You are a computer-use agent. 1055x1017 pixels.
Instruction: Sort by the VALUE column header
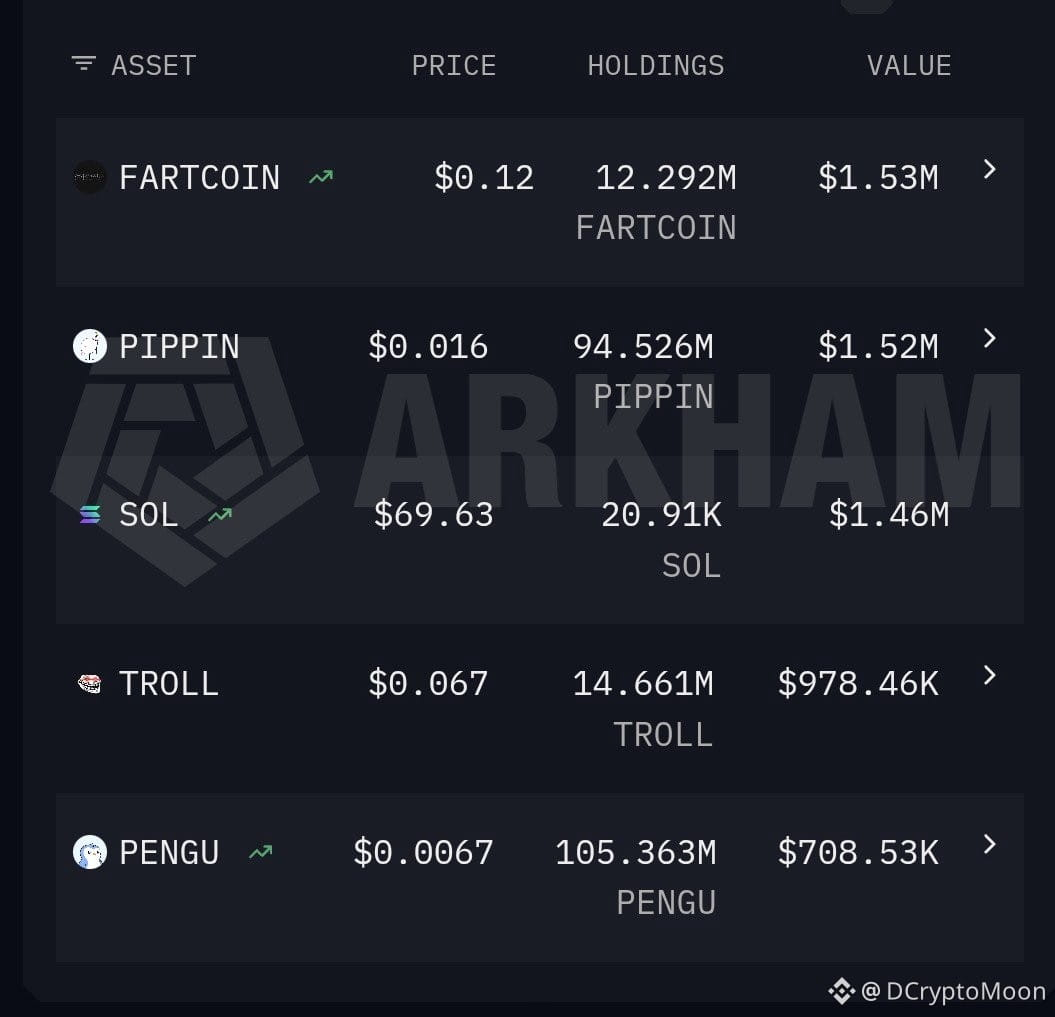tap(909, 65)
